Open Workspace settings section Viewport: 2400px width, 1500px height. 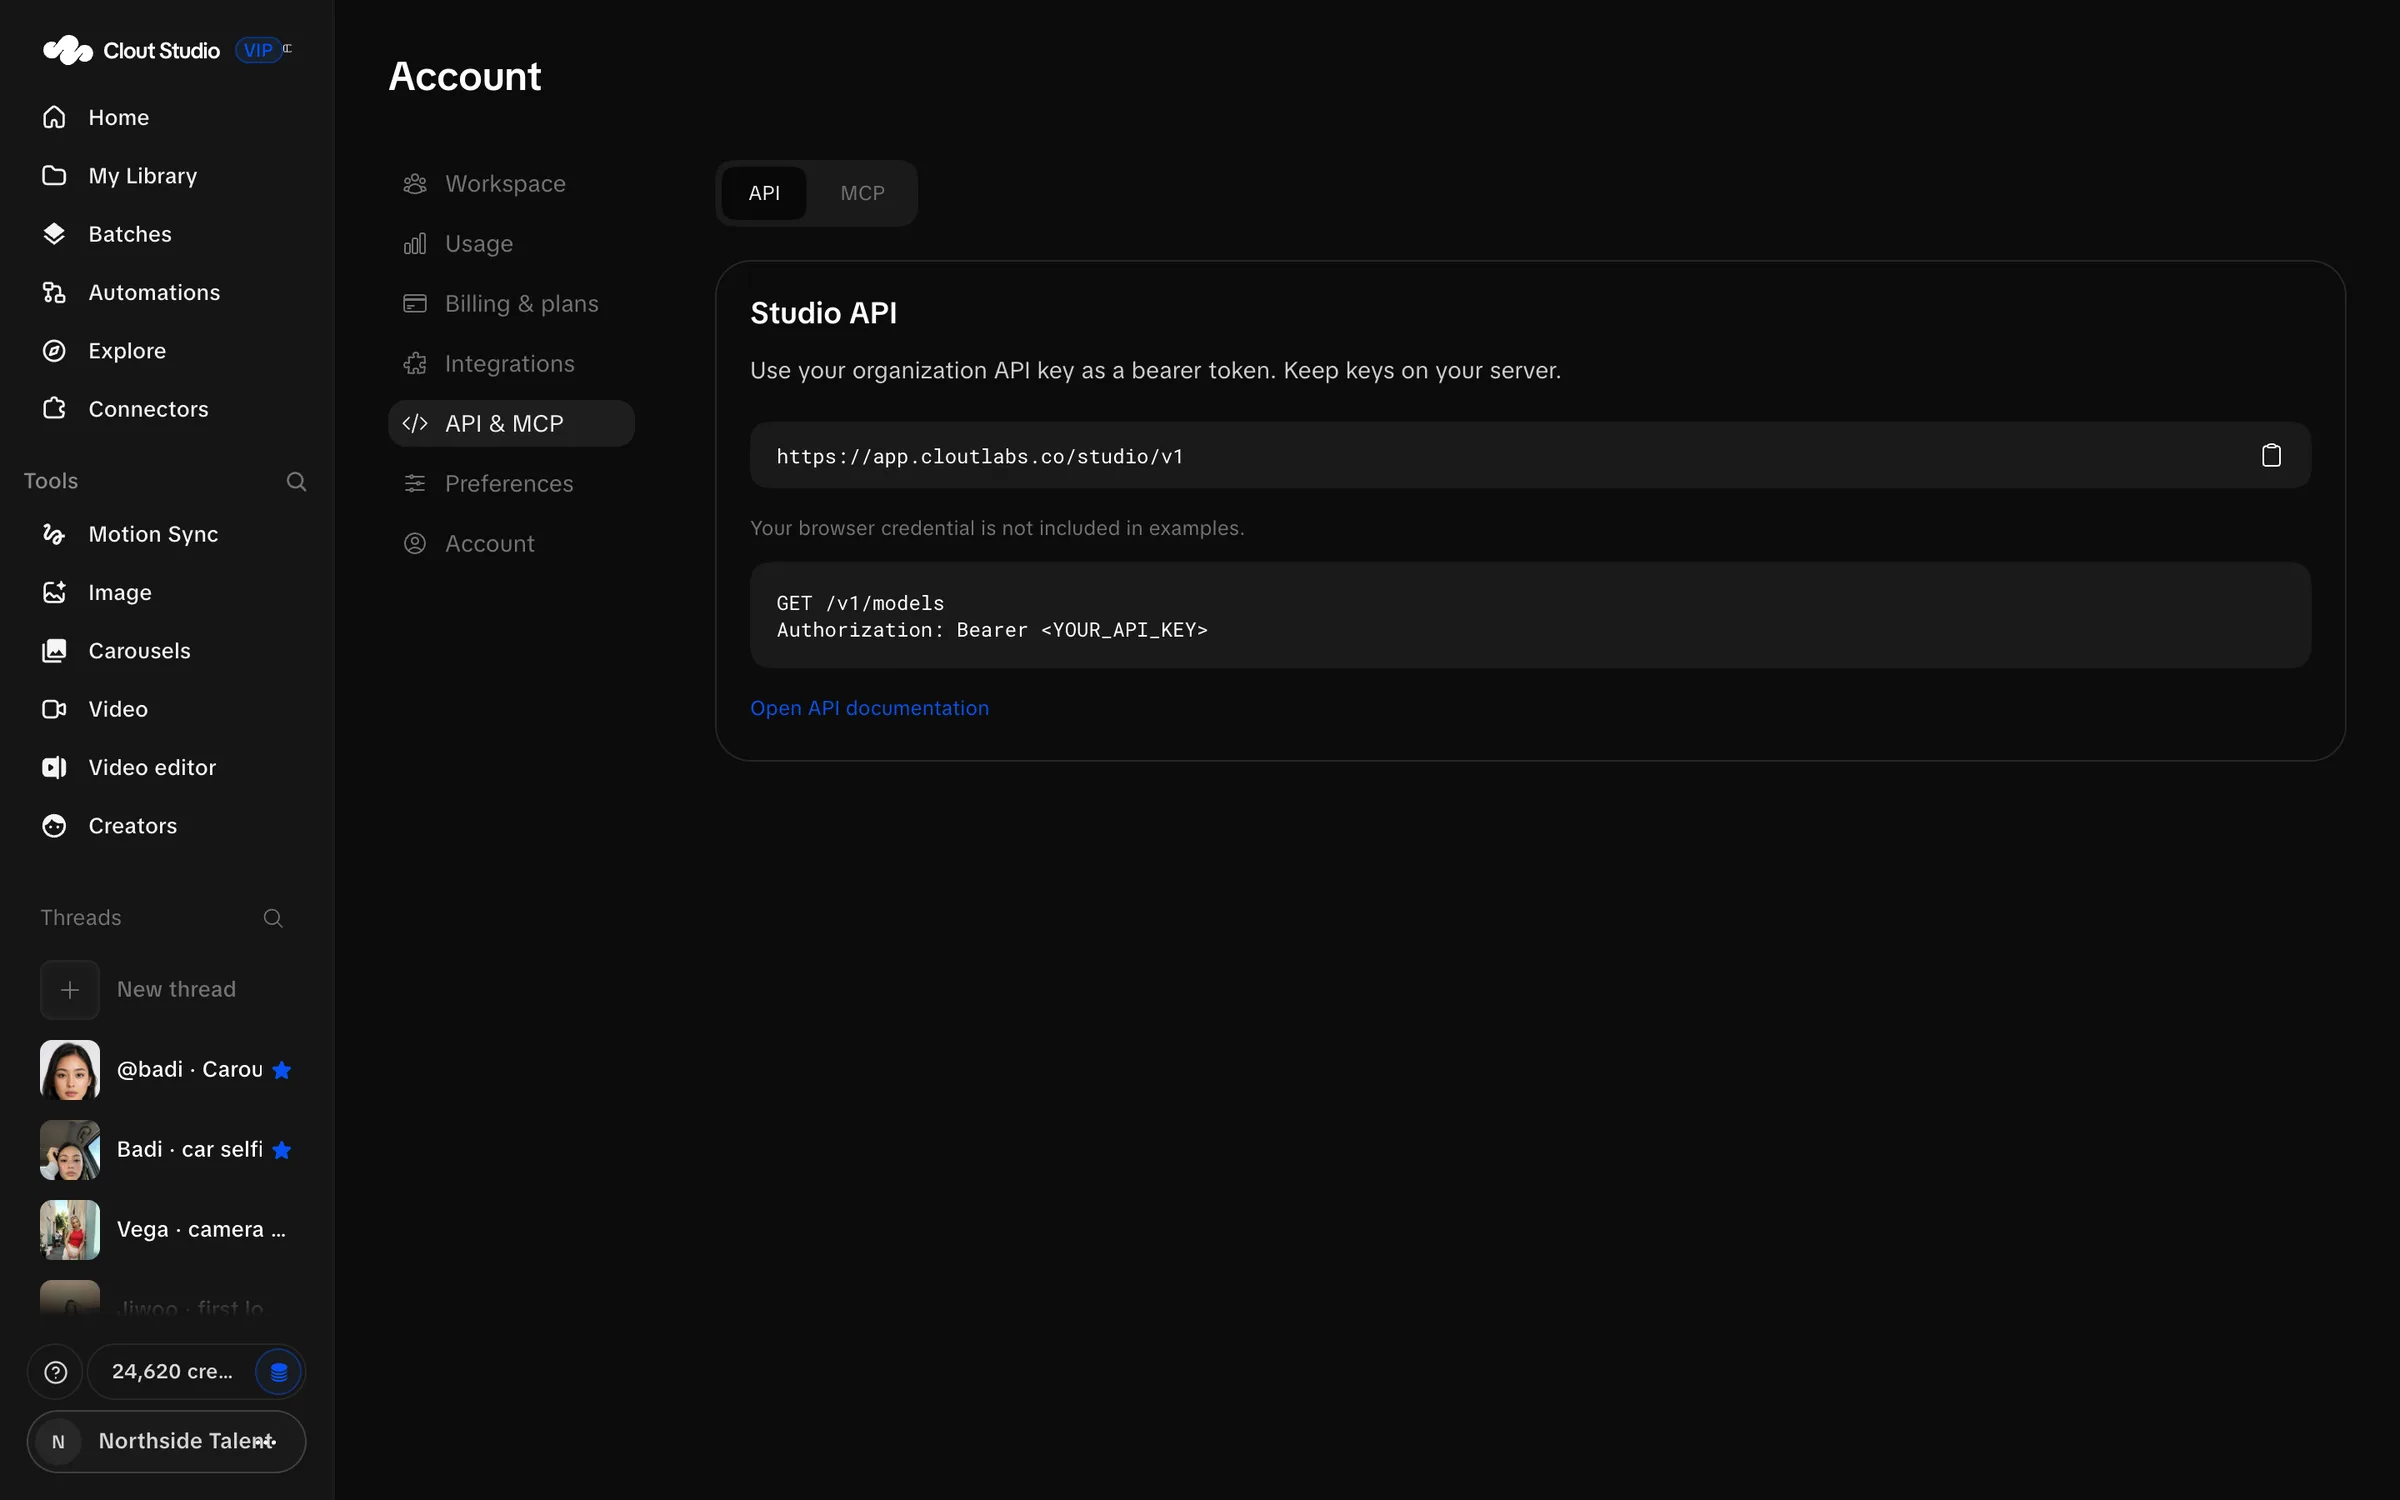[x=511, y=184]
